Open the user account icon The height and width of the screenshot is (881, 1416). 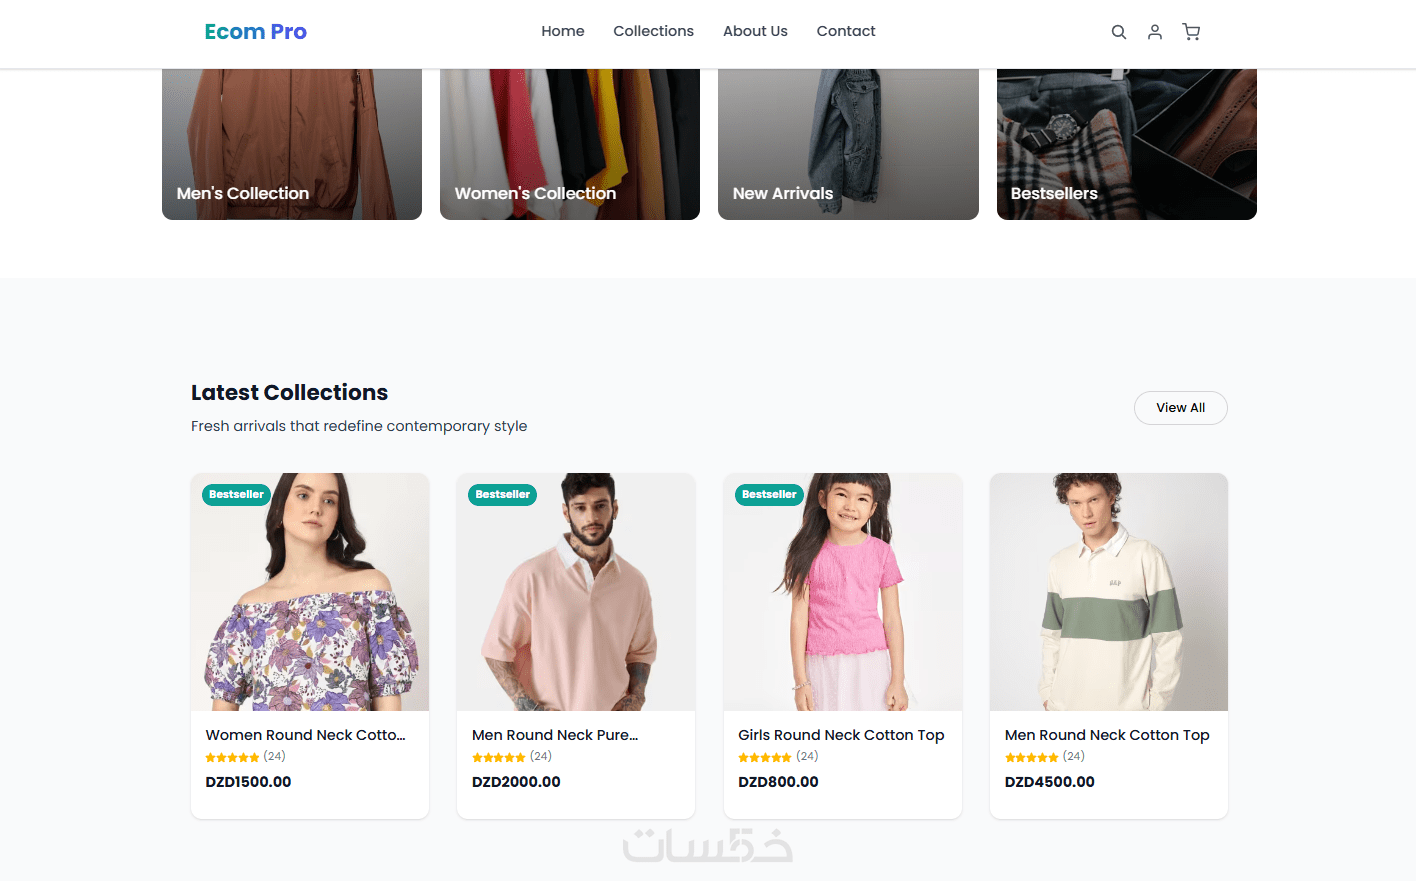pyautogui.click(x=1155, y=32)
